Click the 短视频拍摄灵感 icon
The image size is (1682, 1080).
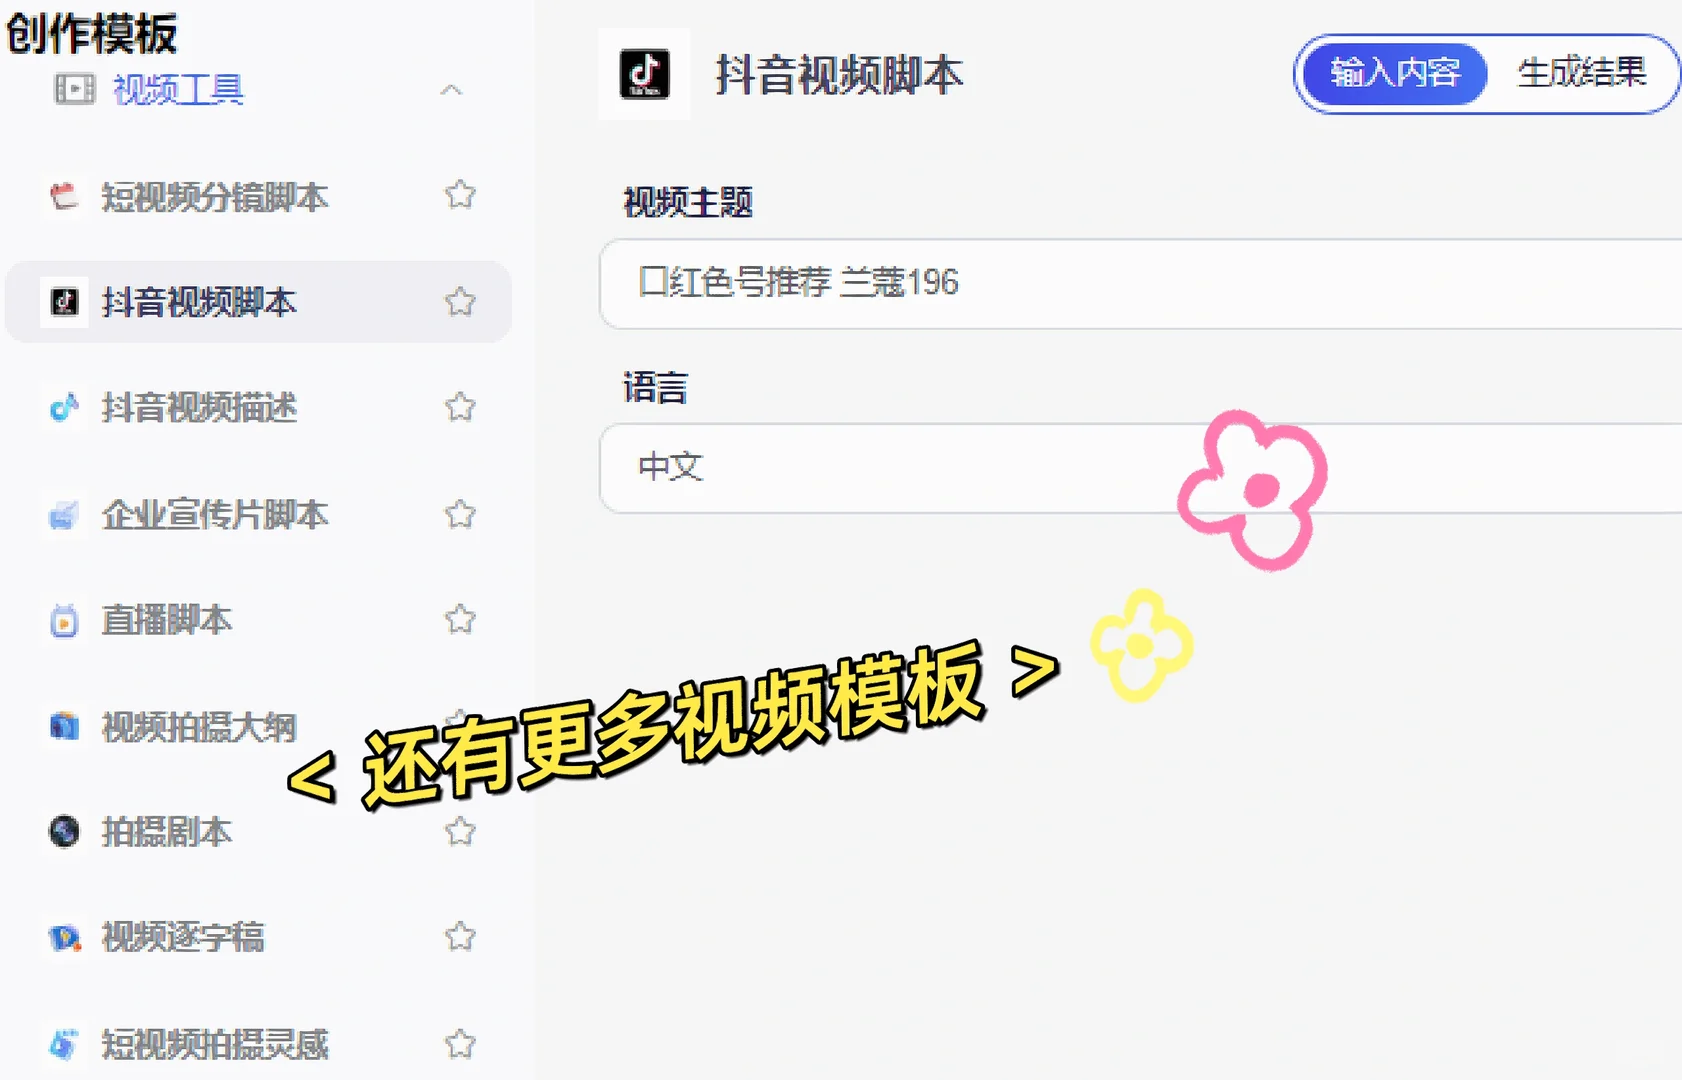(64, 1044)
